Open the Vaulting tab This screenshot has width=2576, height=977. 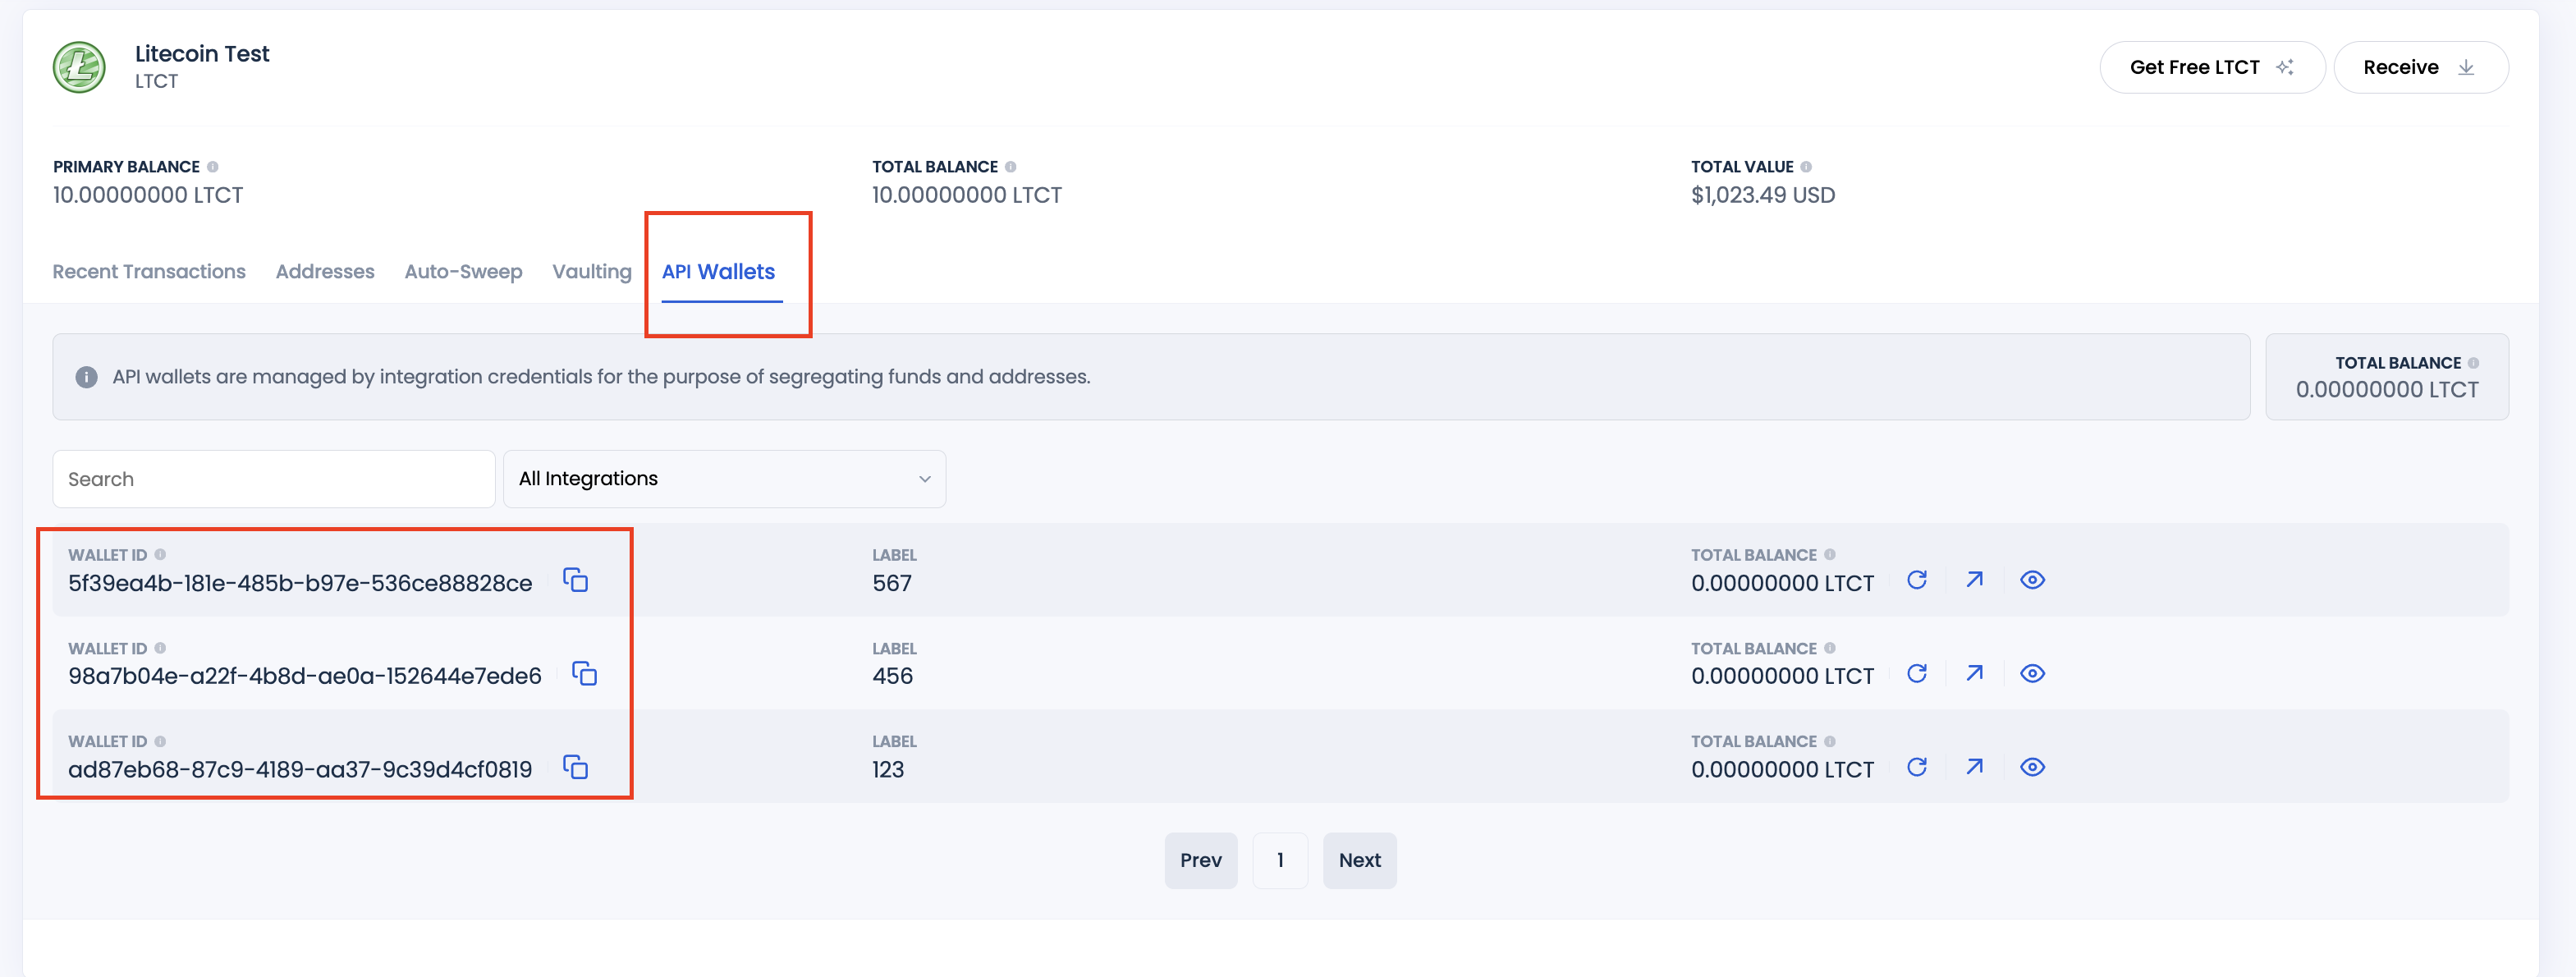(x=591, y=271)
